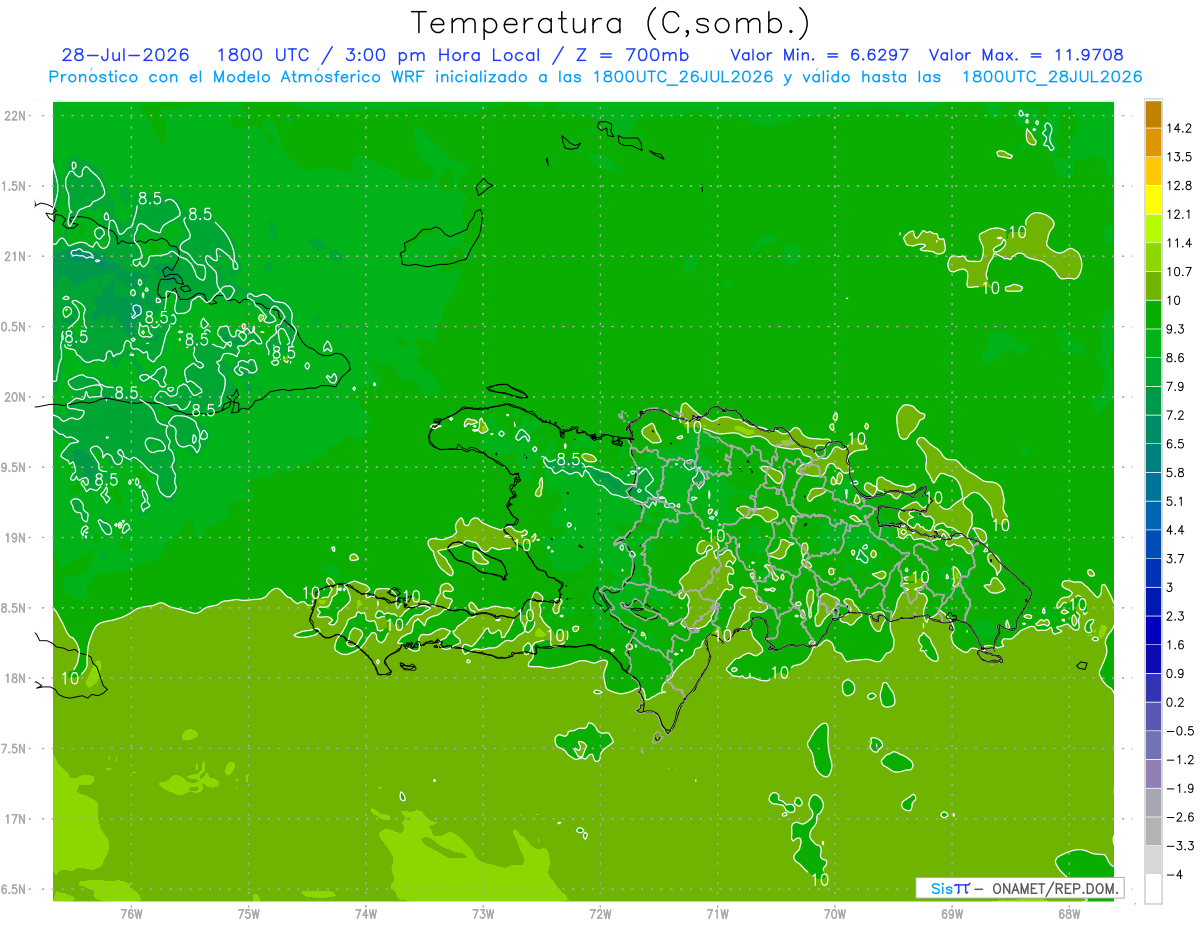
Task: Pick legend swatch between -1.2 and -0.5
Action: click(1153, 745)
